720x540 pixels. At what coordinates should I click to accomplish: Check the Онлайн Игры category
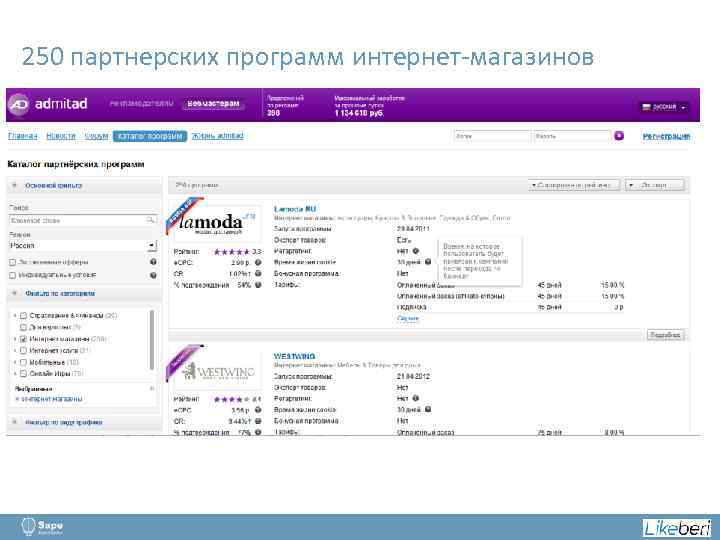click(x=23, y=374)
